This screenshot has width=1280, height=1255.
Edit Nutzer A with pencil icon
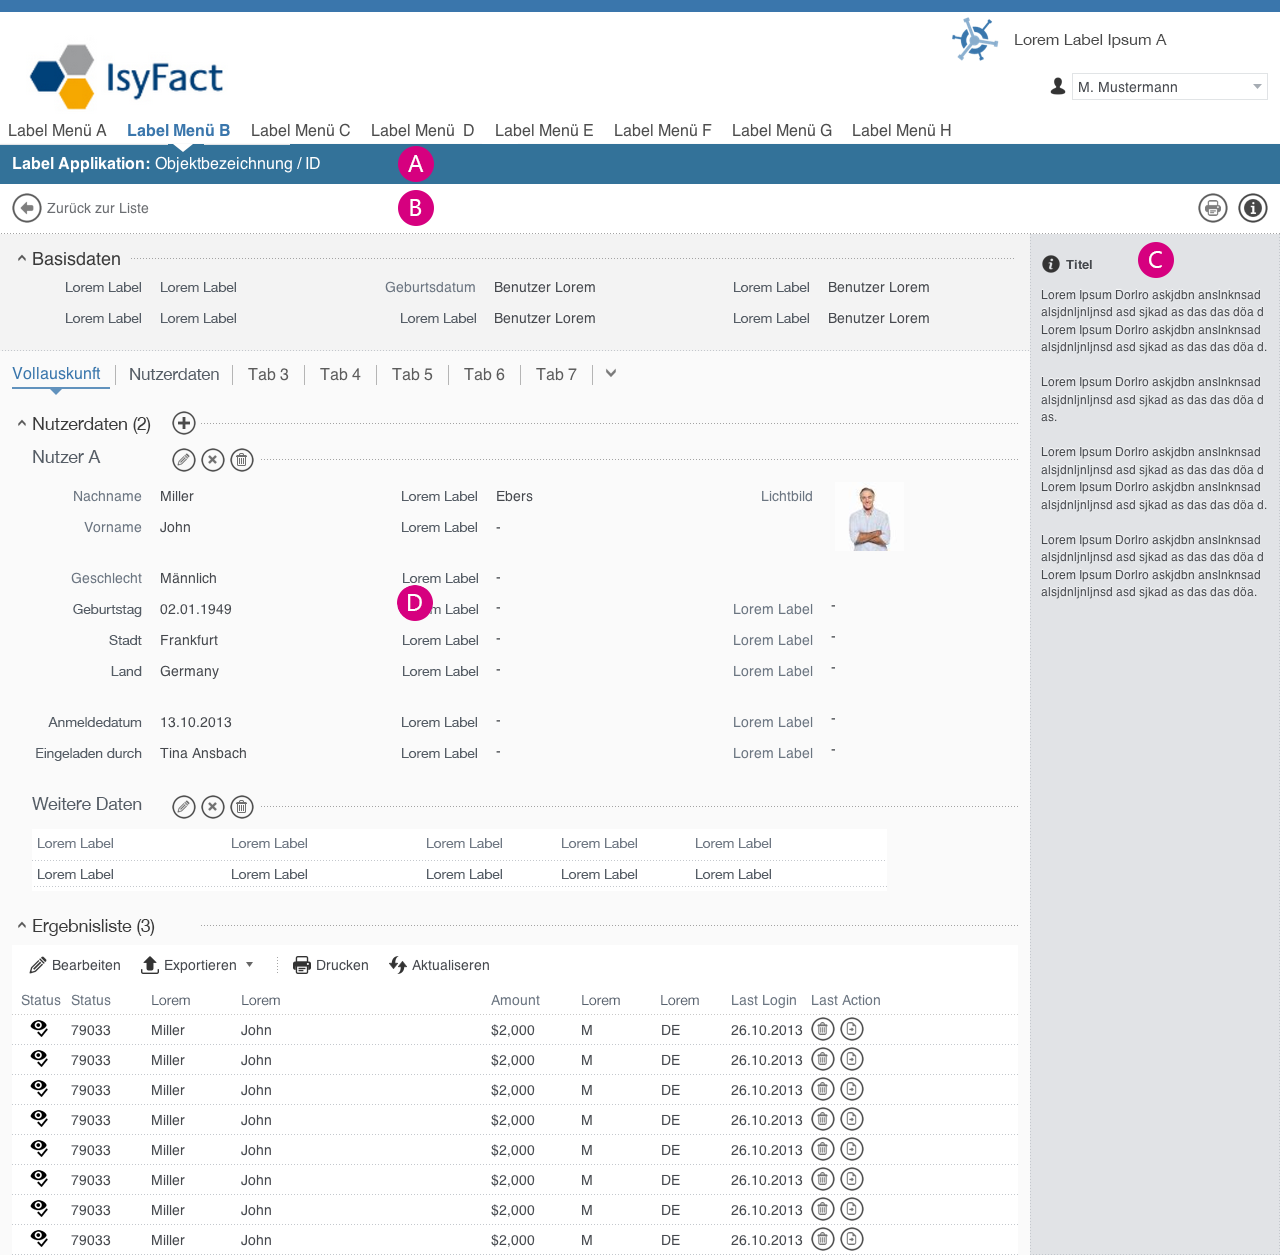click(x=184, y=460)
